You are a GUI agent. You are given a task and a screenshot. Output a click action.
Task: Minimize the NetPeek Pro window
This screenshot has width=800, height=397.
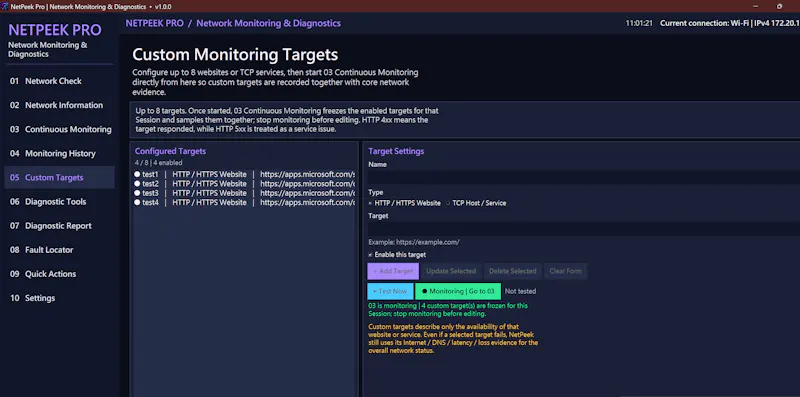point(756,7)
